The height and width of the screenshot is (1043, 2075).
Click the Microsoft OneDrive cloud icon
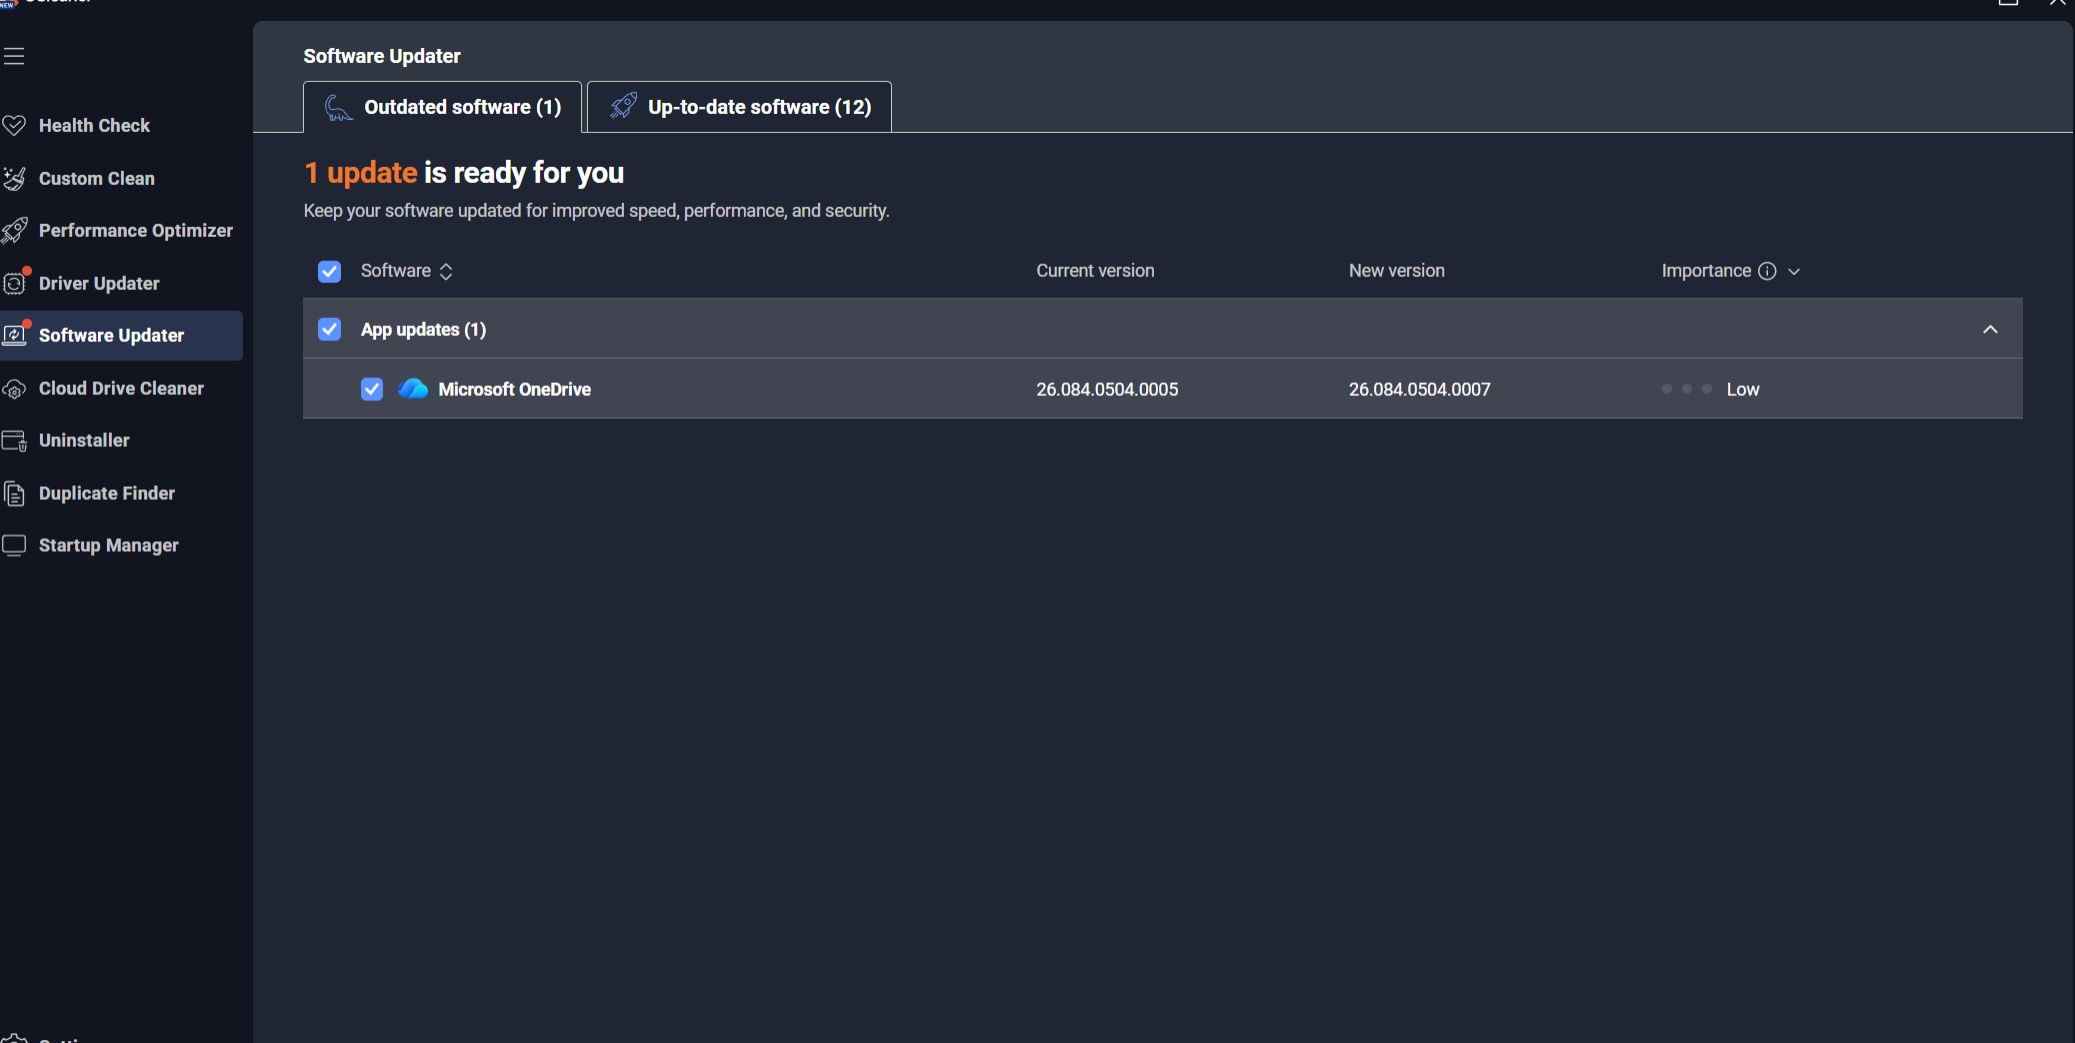click(413, 389)
